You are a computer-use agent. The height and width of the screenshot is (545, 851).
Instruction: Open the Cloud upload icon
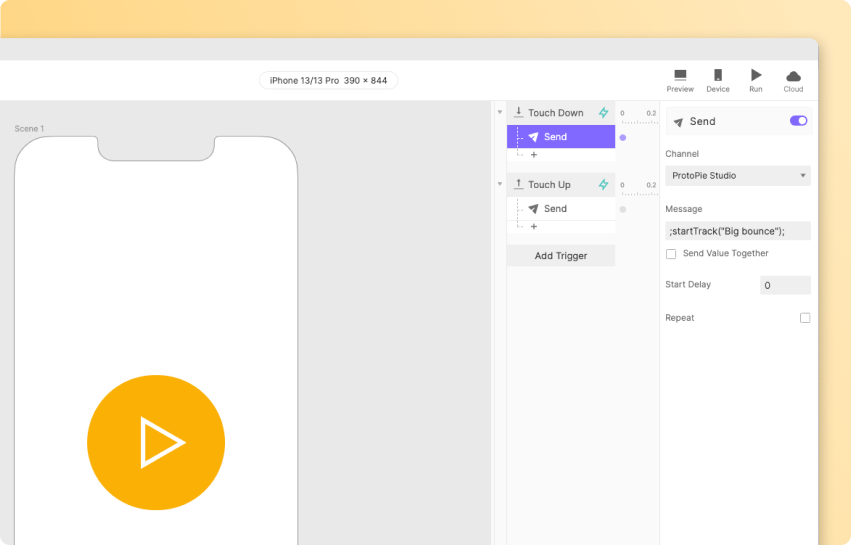(793, 81)
